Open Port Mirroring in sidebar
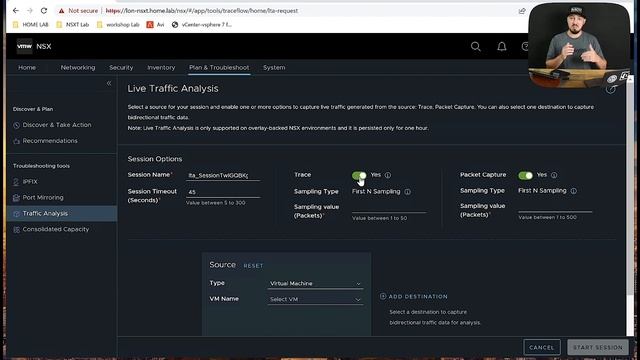This screenshot has width=640, height=360. tap(43, 198)
